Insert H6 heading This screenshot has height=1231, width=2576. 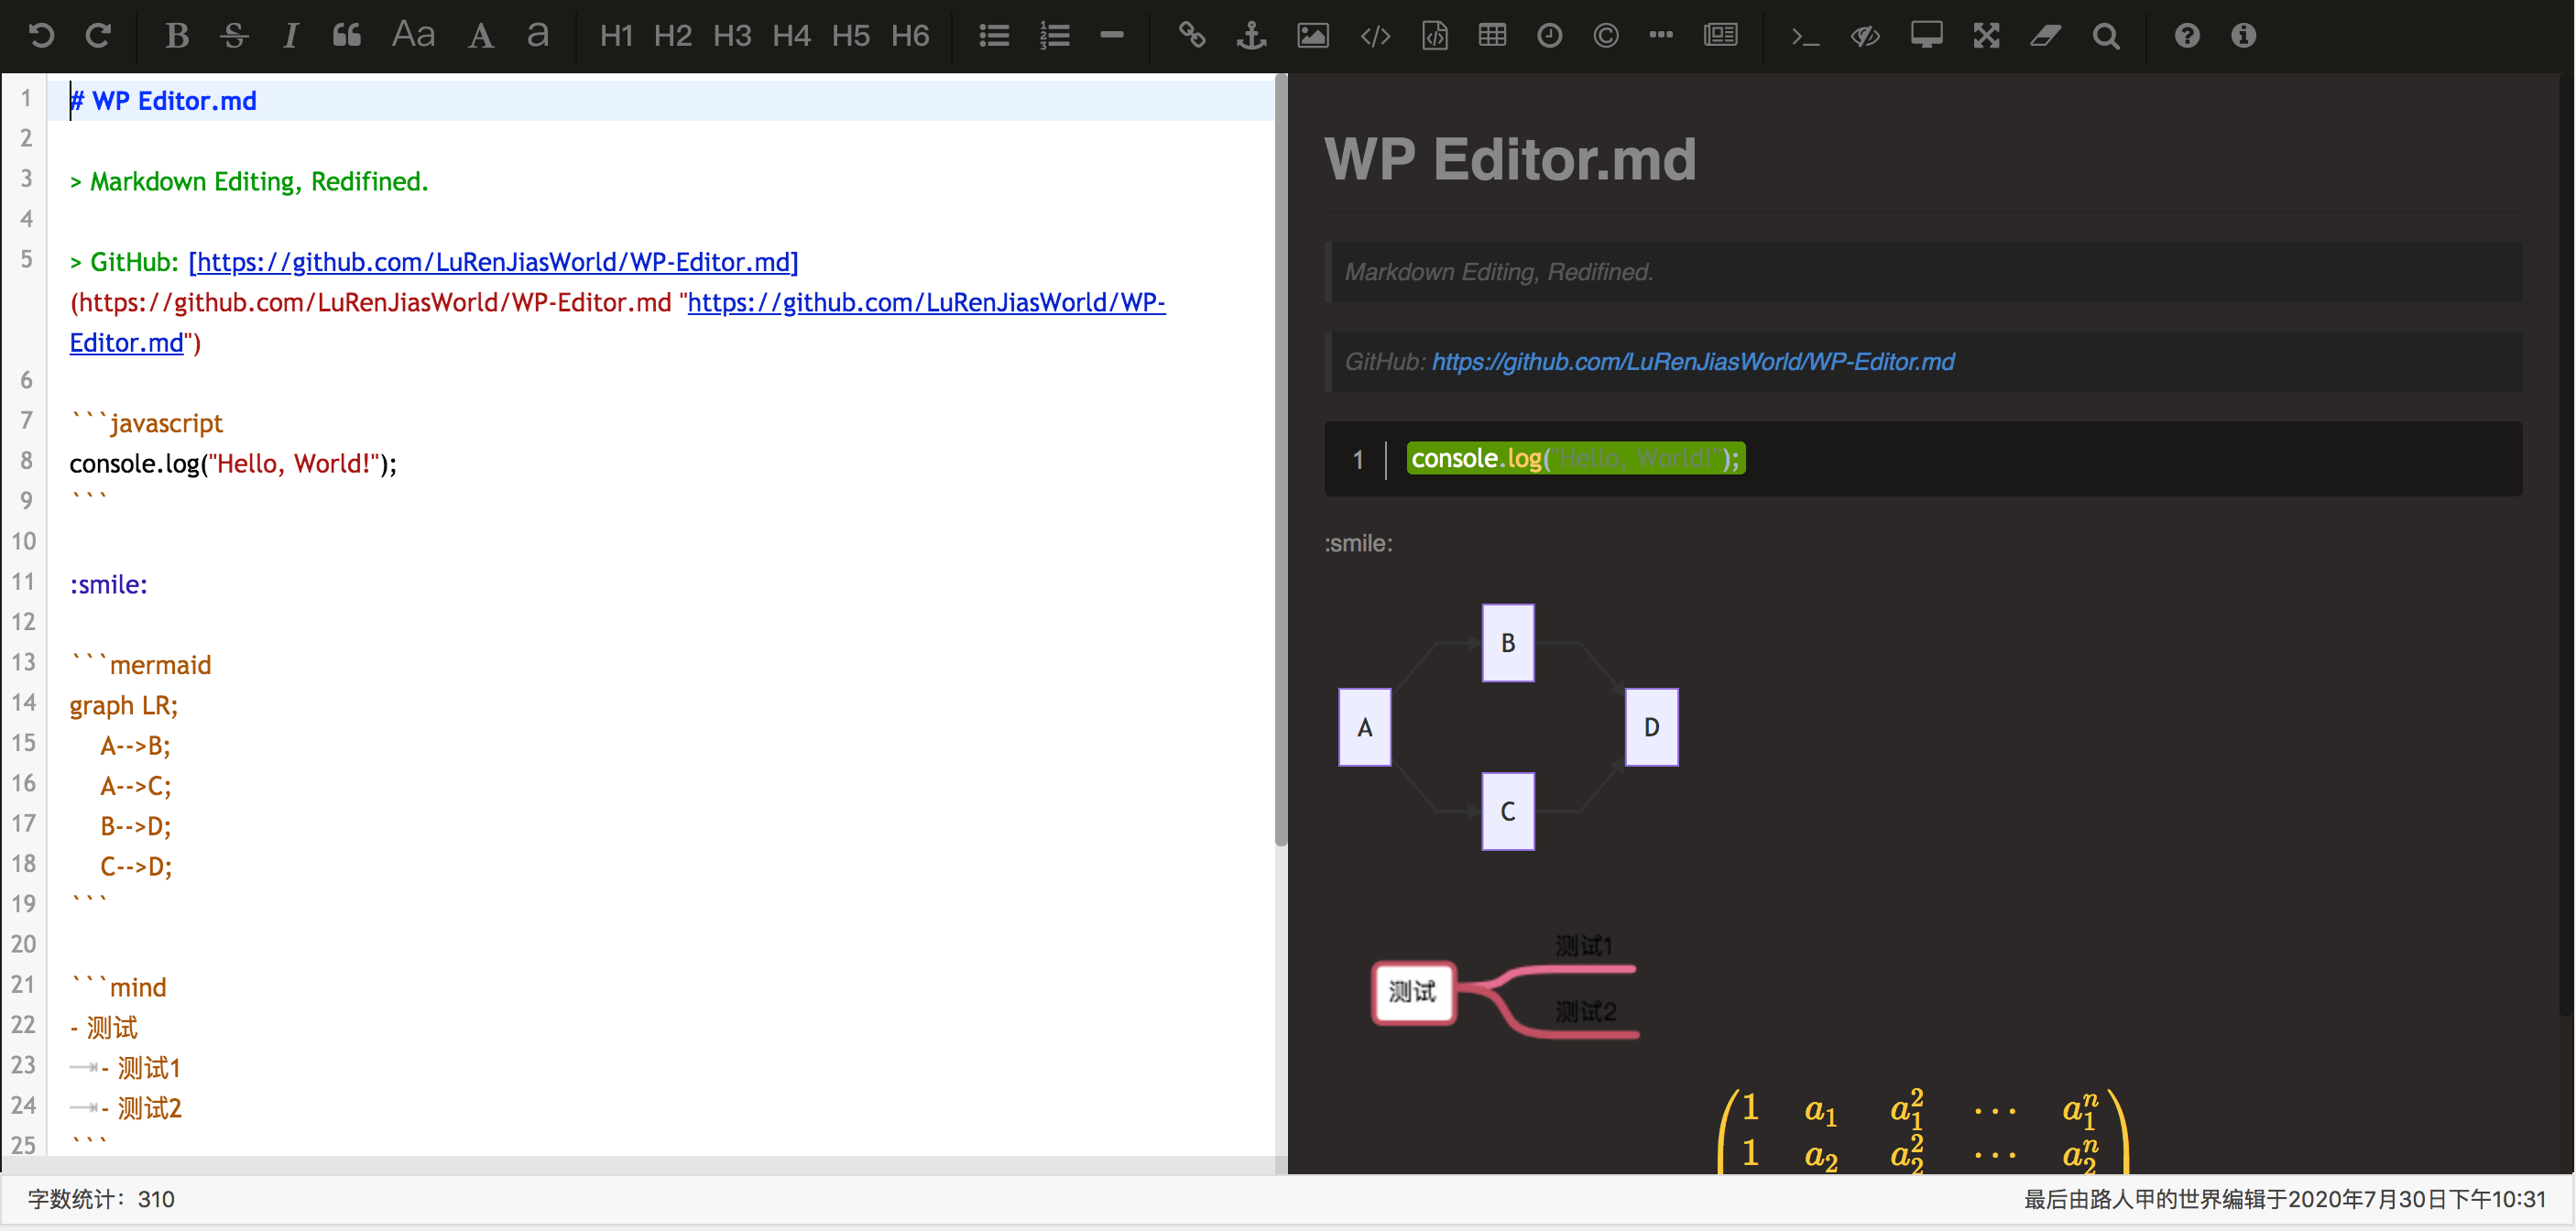910,36
